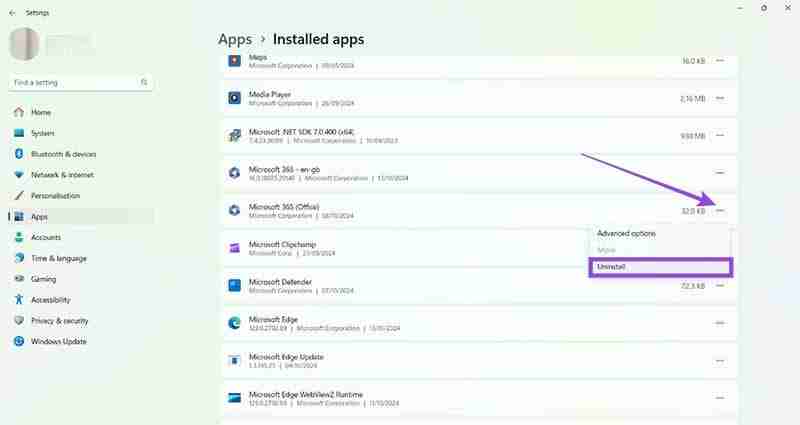
Task: Click the Microsoft Defender name text
Action: click(x=280, y=282)
